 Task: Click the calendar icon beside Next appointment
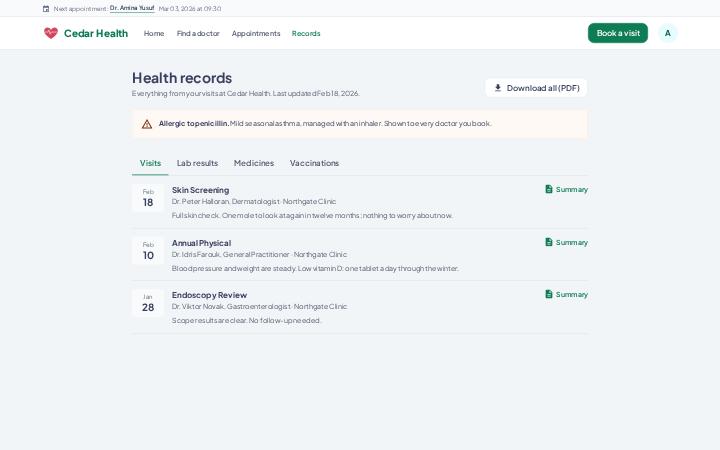click(46, 9)
